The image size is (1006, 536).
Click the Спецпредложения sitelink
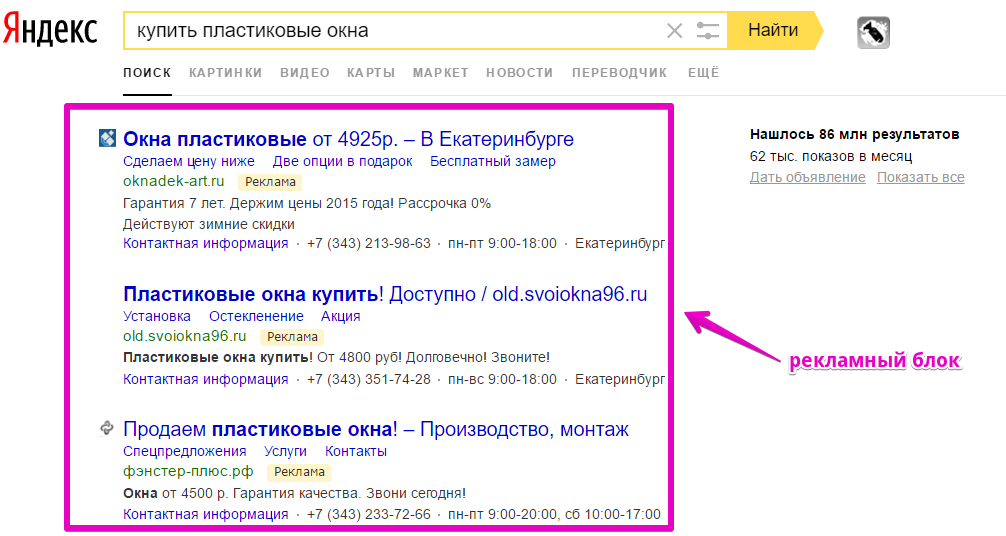point(185,451)
